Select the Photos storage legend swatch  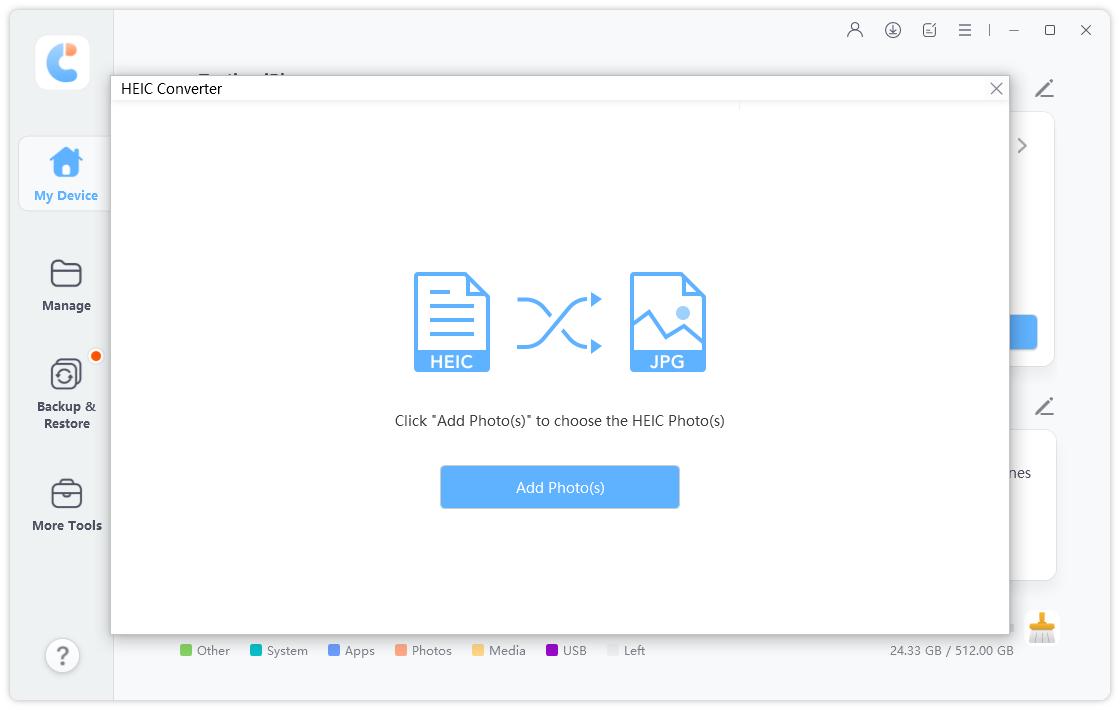tap(401, 650)
